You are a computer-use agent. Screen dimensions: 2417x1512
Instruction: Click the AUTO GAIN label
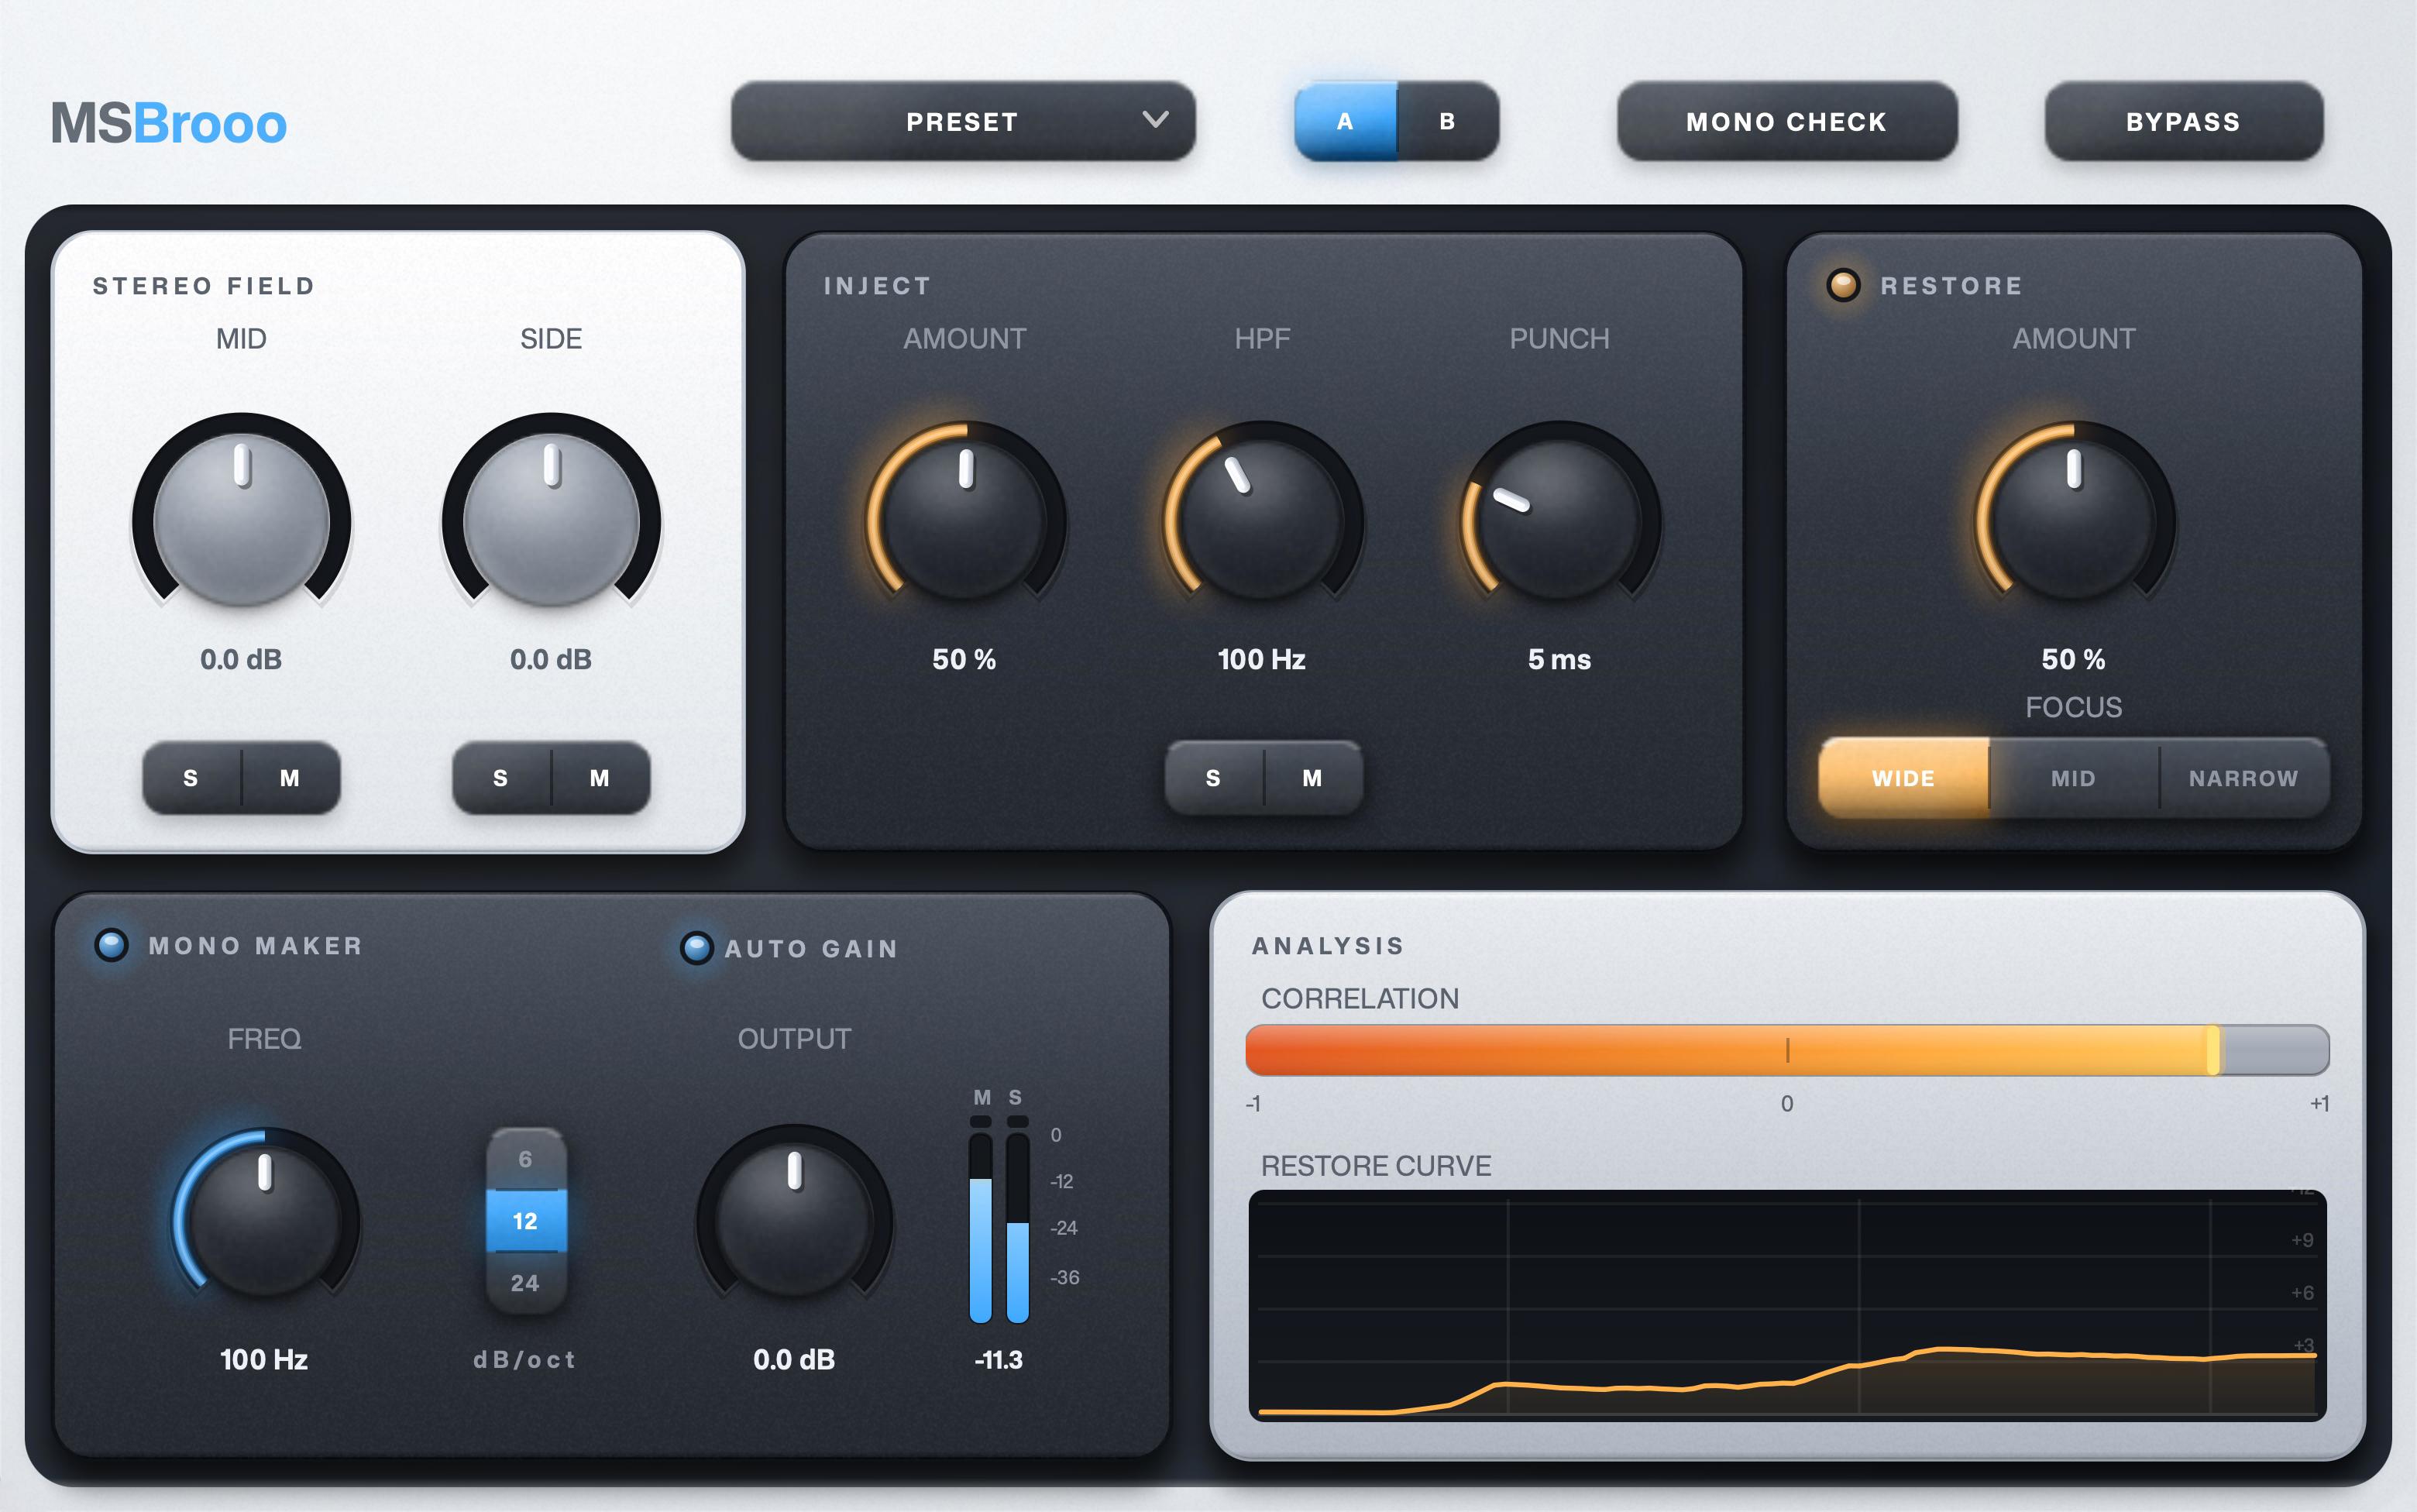pyautogui.click(x=812, y=949)
